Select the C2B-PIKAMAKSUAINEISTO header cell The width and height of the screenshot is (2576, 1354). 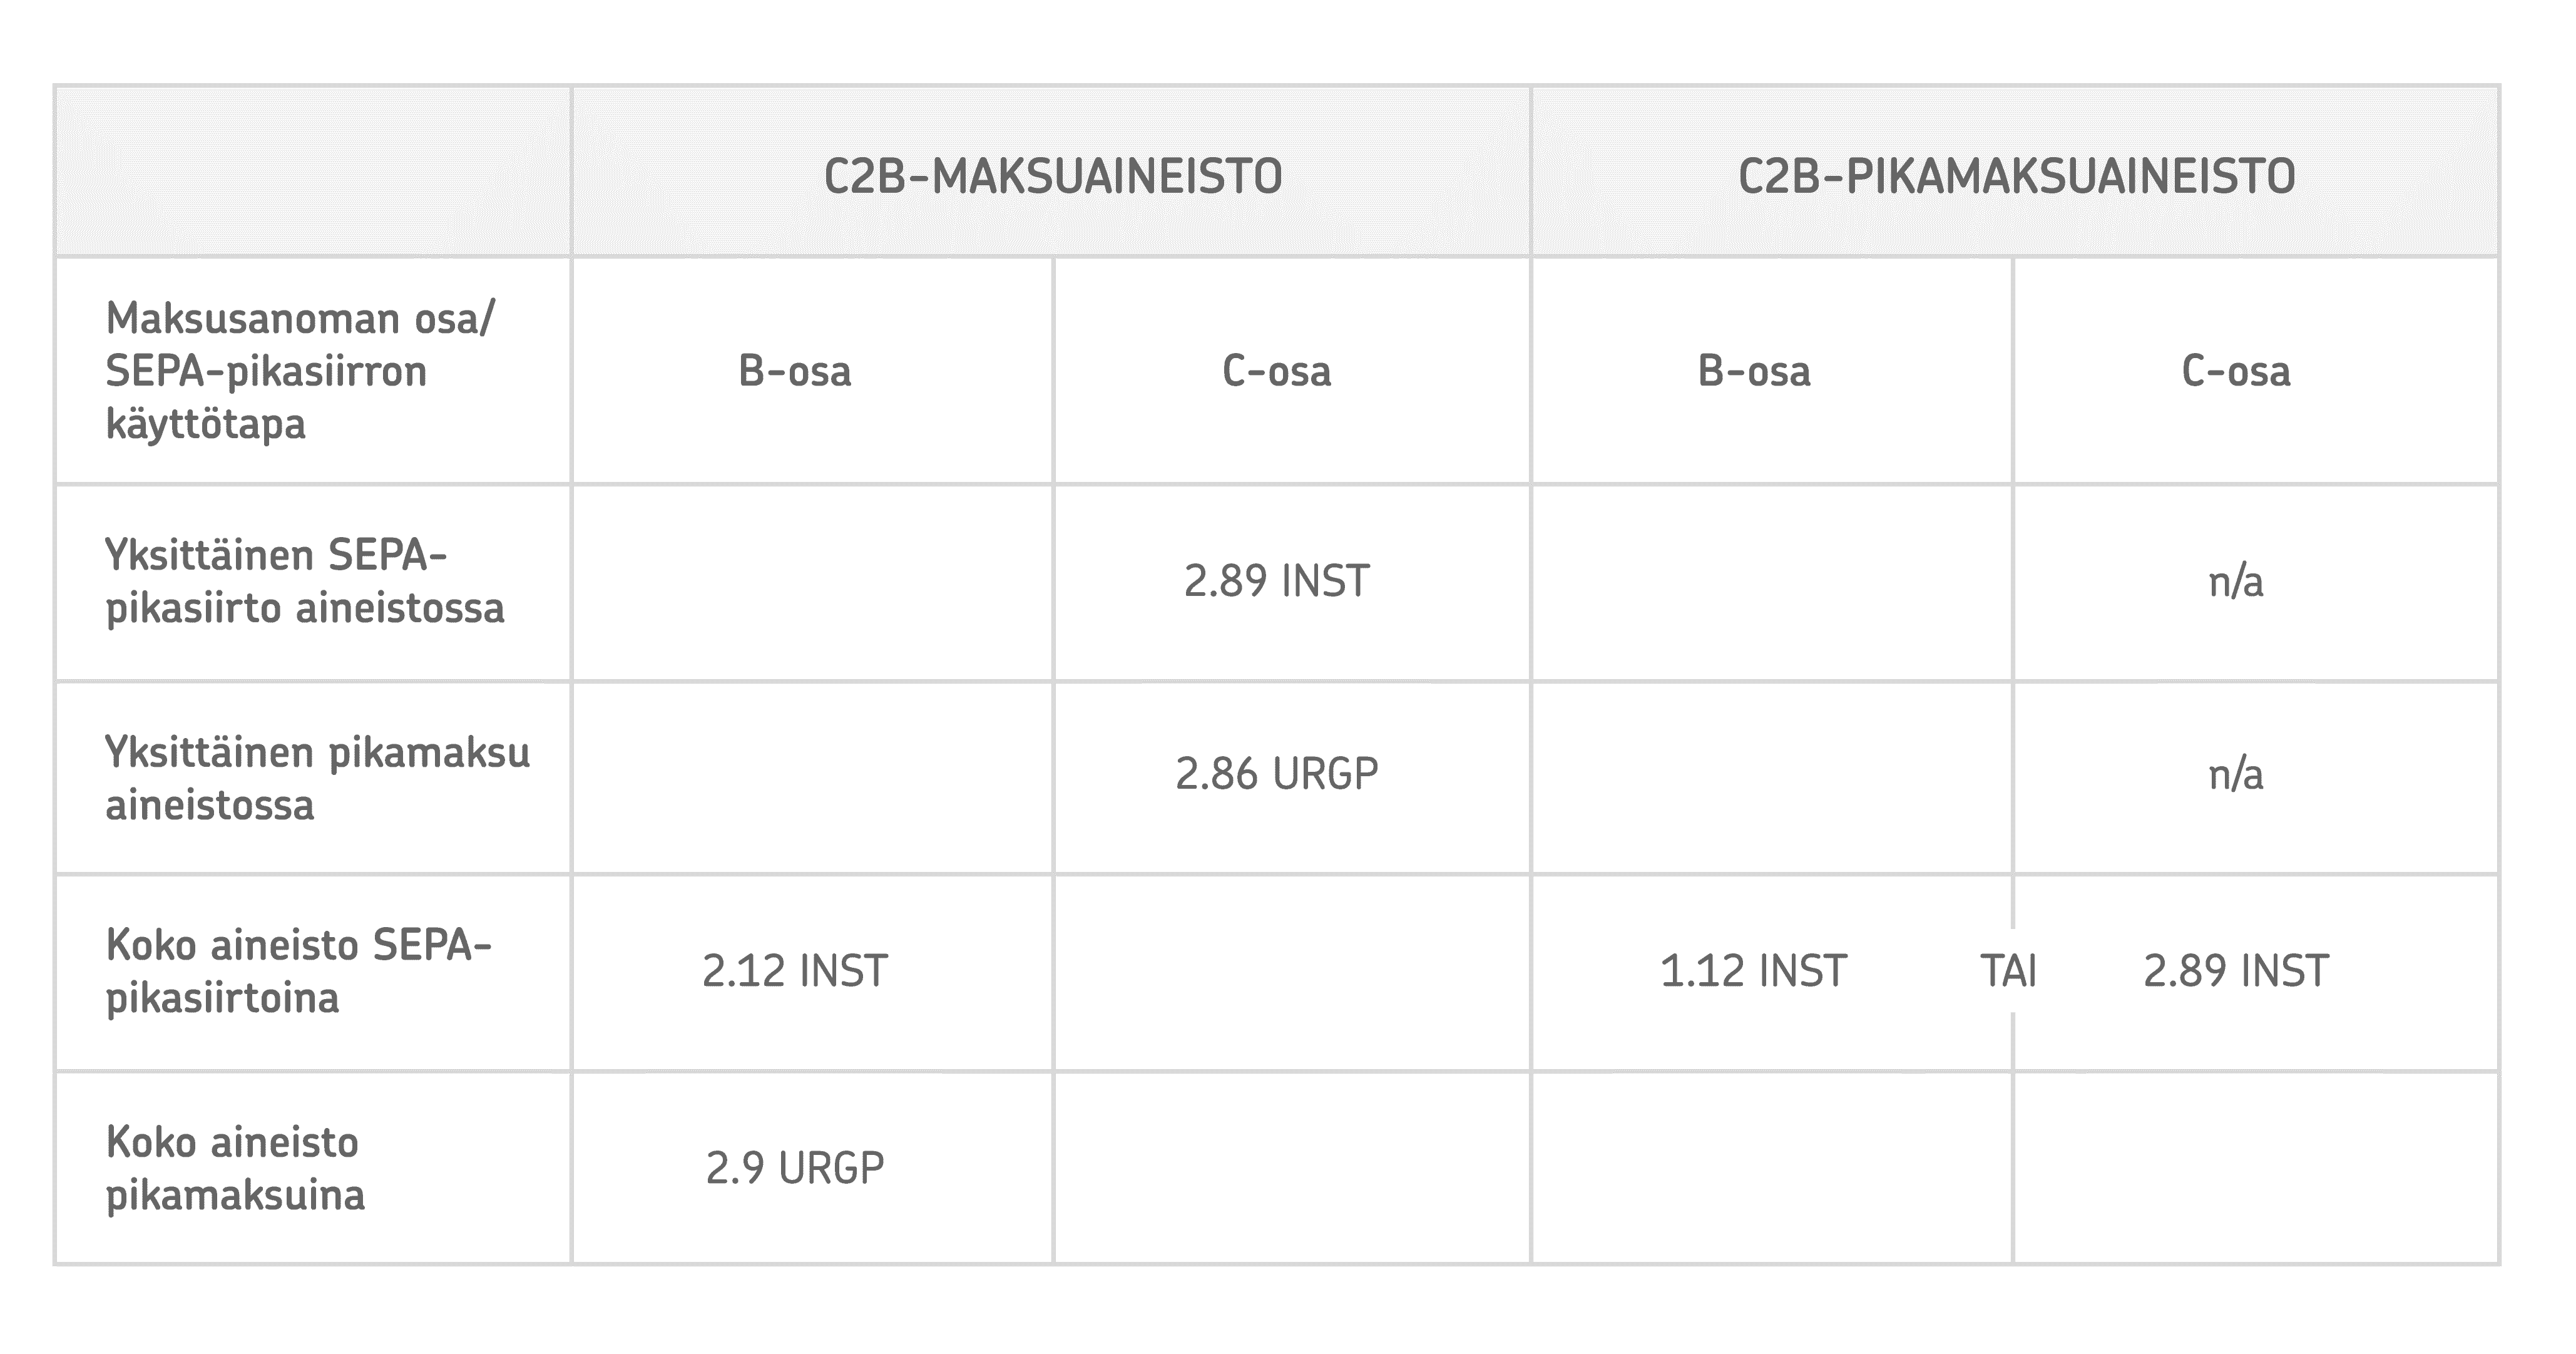2016,176
